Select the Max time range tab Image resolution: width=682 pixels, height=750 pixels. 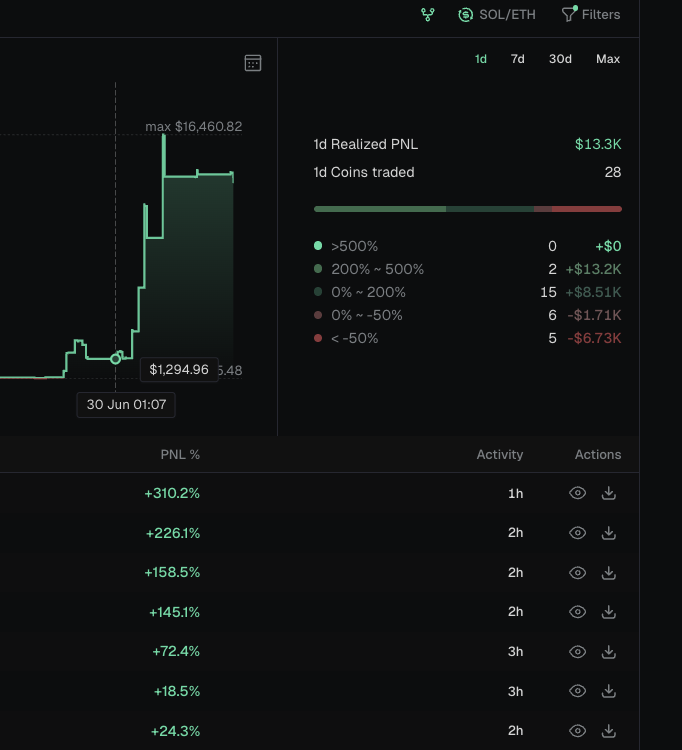[608, 59]
